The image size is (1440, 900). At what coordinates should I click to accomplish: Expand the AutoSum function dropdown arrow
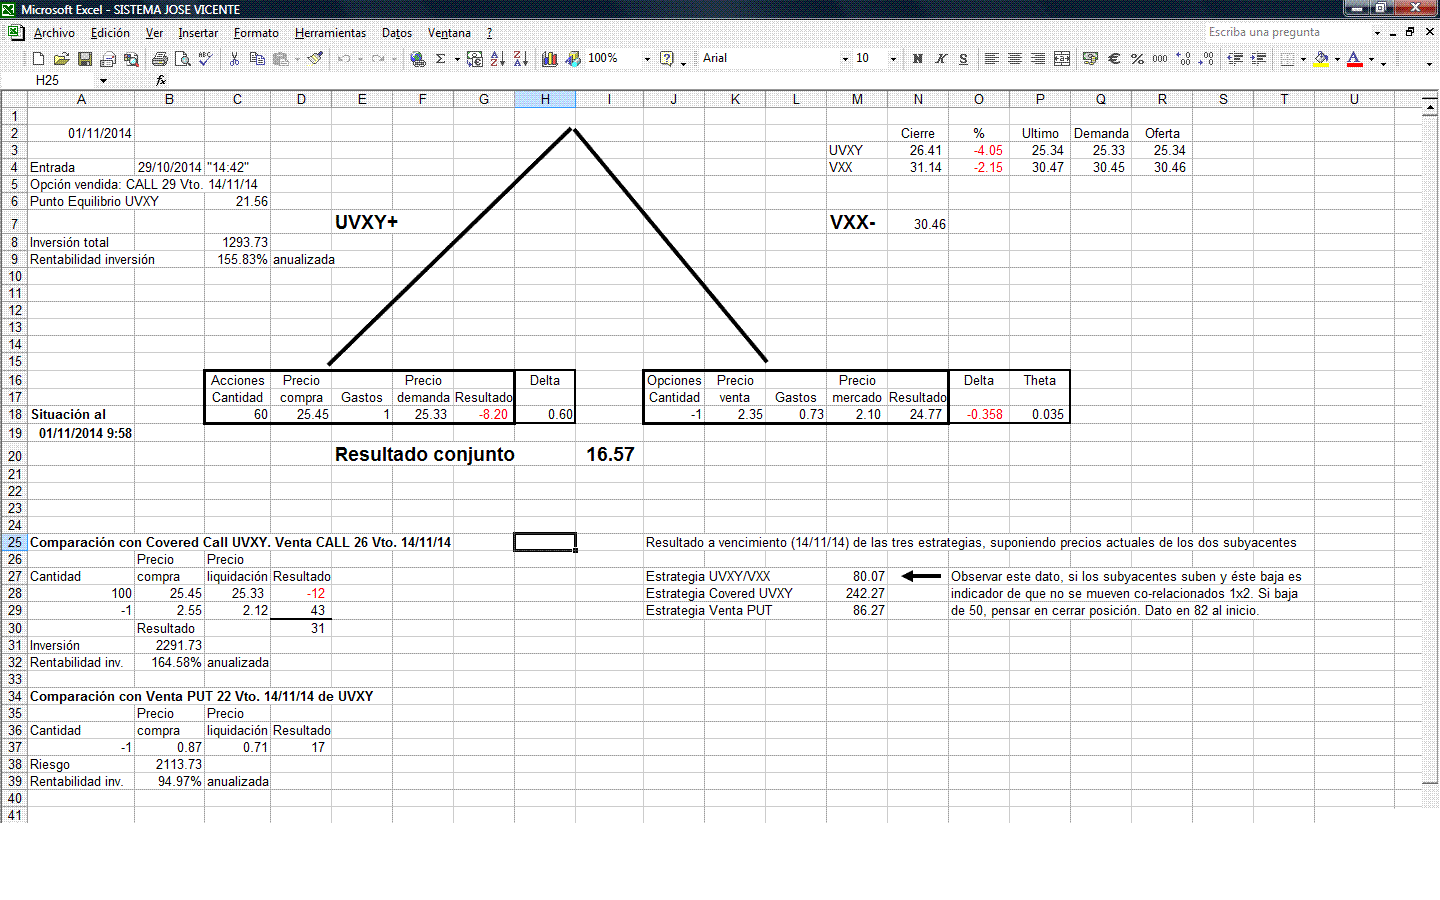click(457, 59)
